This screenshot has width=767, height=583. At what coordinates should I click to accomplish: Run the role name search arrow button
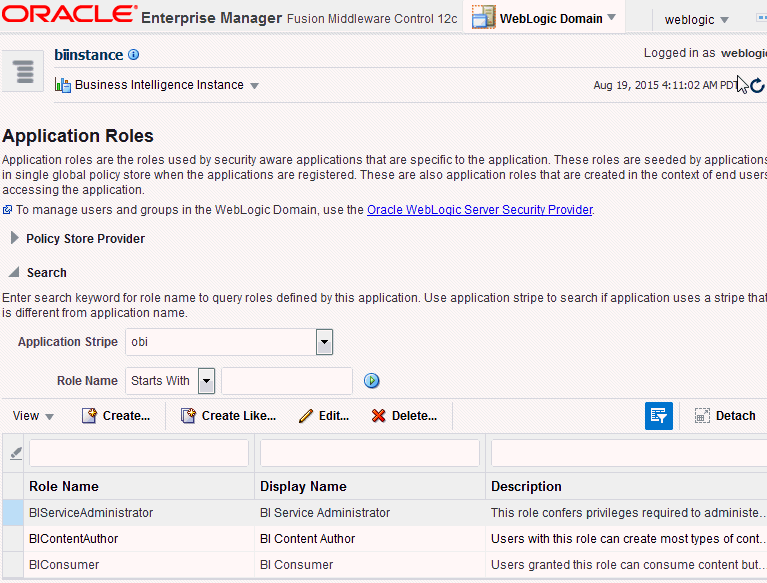point(372,381)
